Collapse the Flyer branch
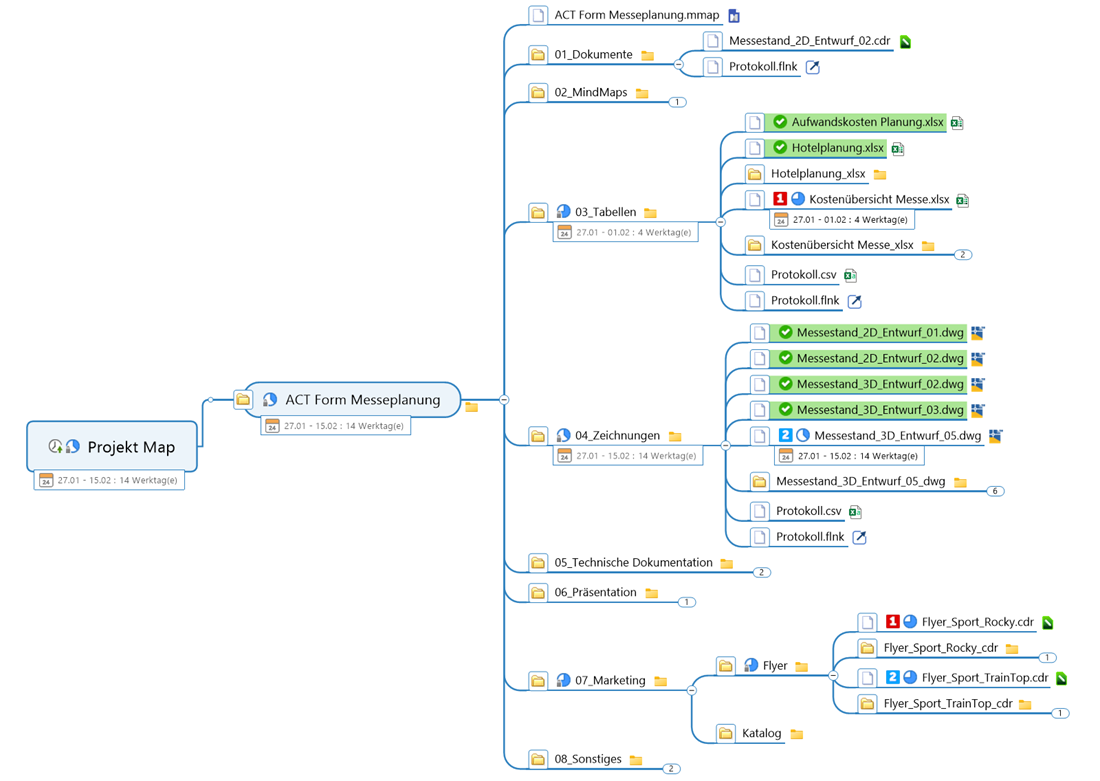 [833, 676]
